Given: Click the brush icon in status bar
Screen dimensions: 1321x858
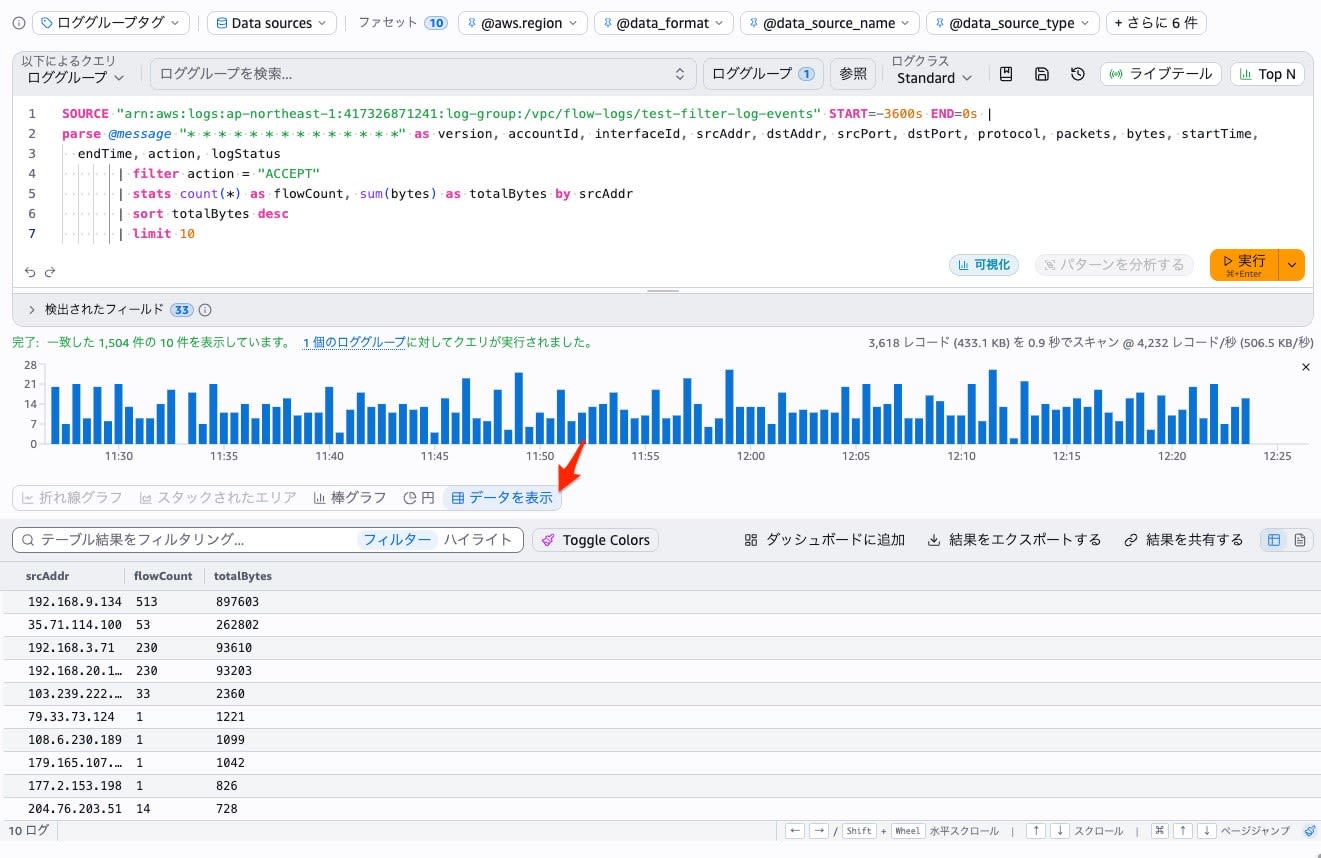Looking at the screenshot, I should pos(1310,831).
